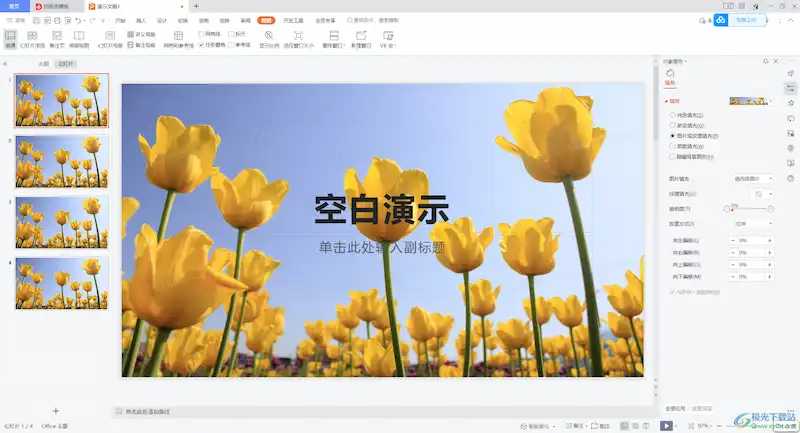Viewport: 800px width, 433px height.
Task: Click the Reset Background button
Action: 702,409
